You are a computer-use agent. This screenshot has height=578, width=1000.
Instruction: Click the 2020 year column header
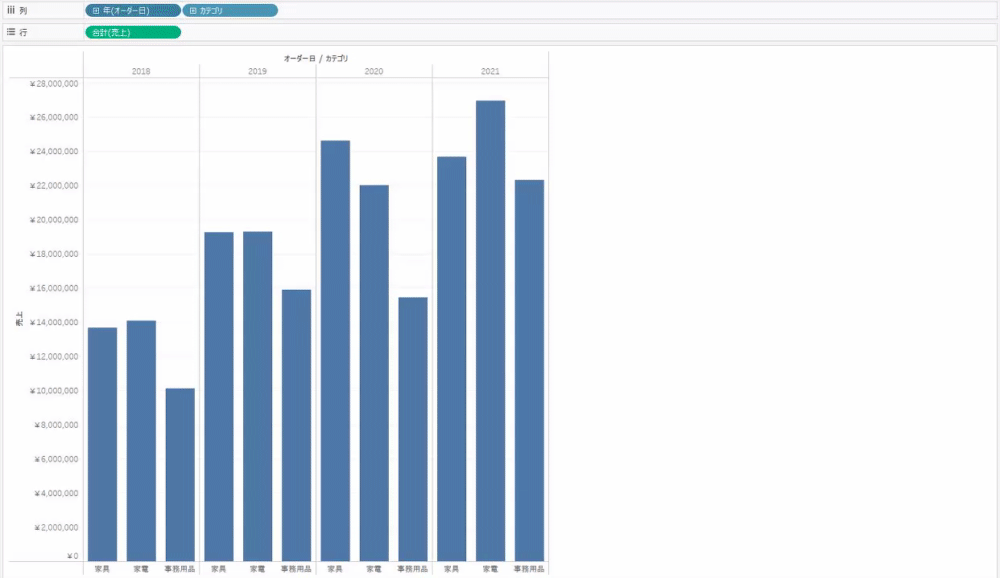coord(373,72)
